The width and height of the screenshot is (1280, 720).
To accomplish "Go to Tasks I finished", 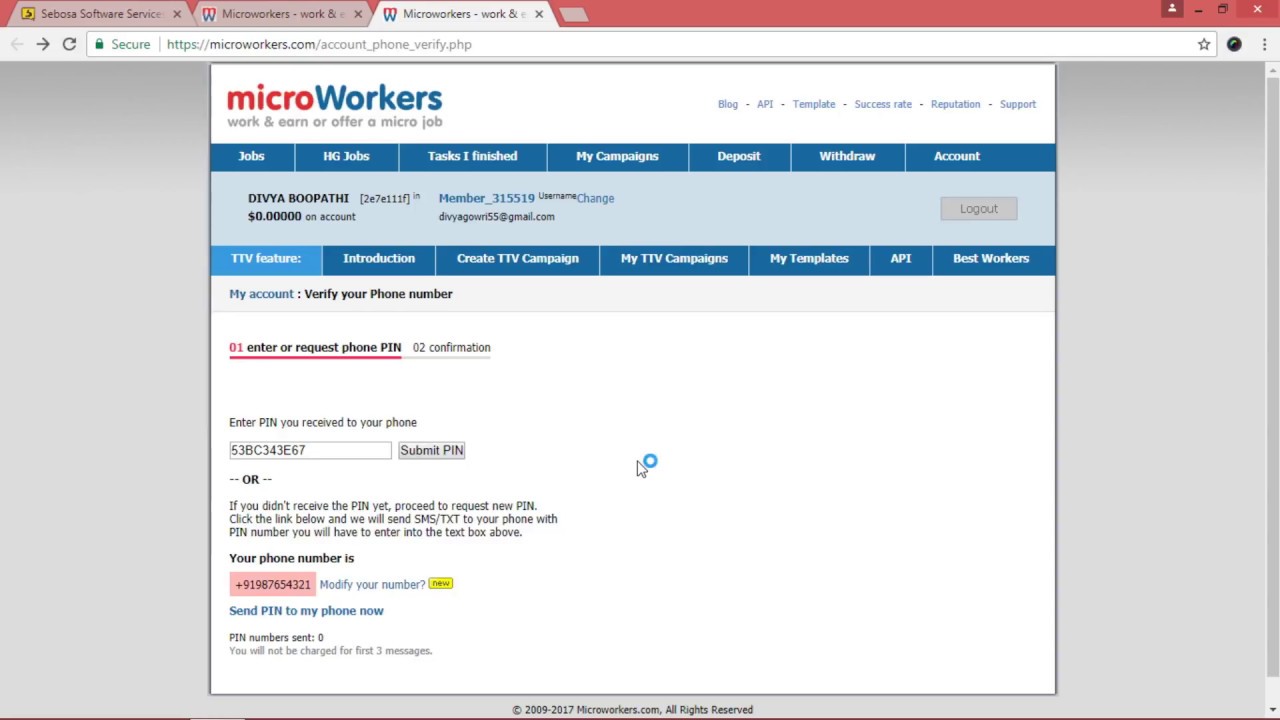I will pos(472,156).
